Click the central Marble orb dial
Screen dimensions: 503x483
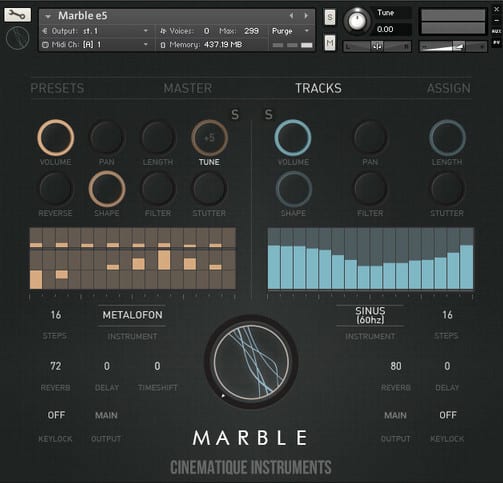[251, 362]
